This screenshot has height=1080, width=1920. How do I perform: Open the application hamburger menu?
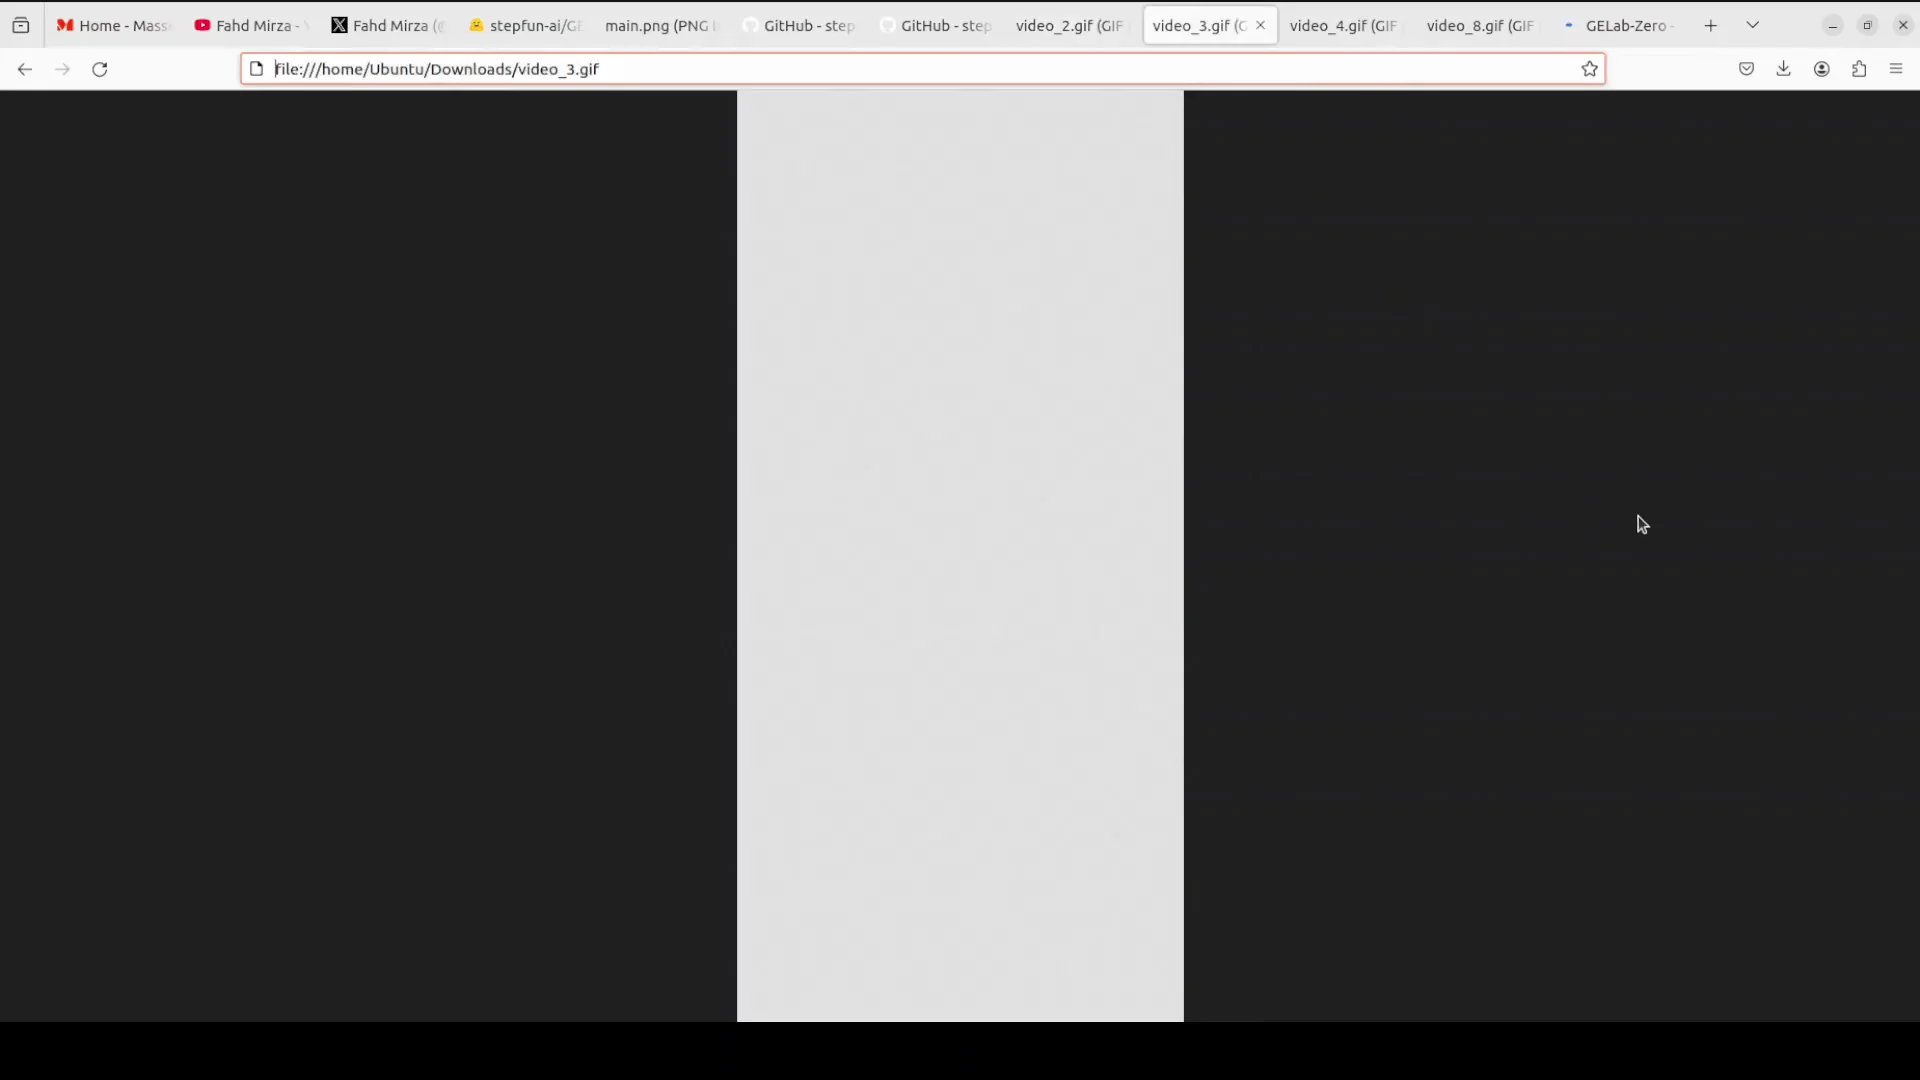[x=1896, y=68]
